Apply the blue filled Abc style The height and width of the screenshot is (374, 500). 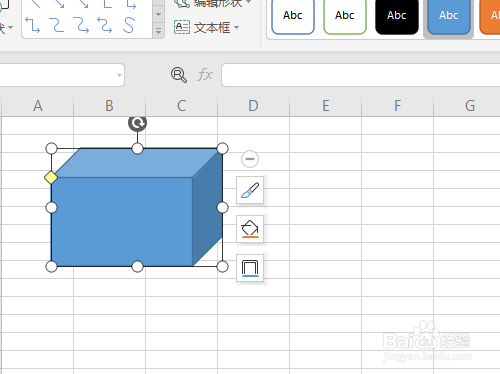[x=449, y=16]
